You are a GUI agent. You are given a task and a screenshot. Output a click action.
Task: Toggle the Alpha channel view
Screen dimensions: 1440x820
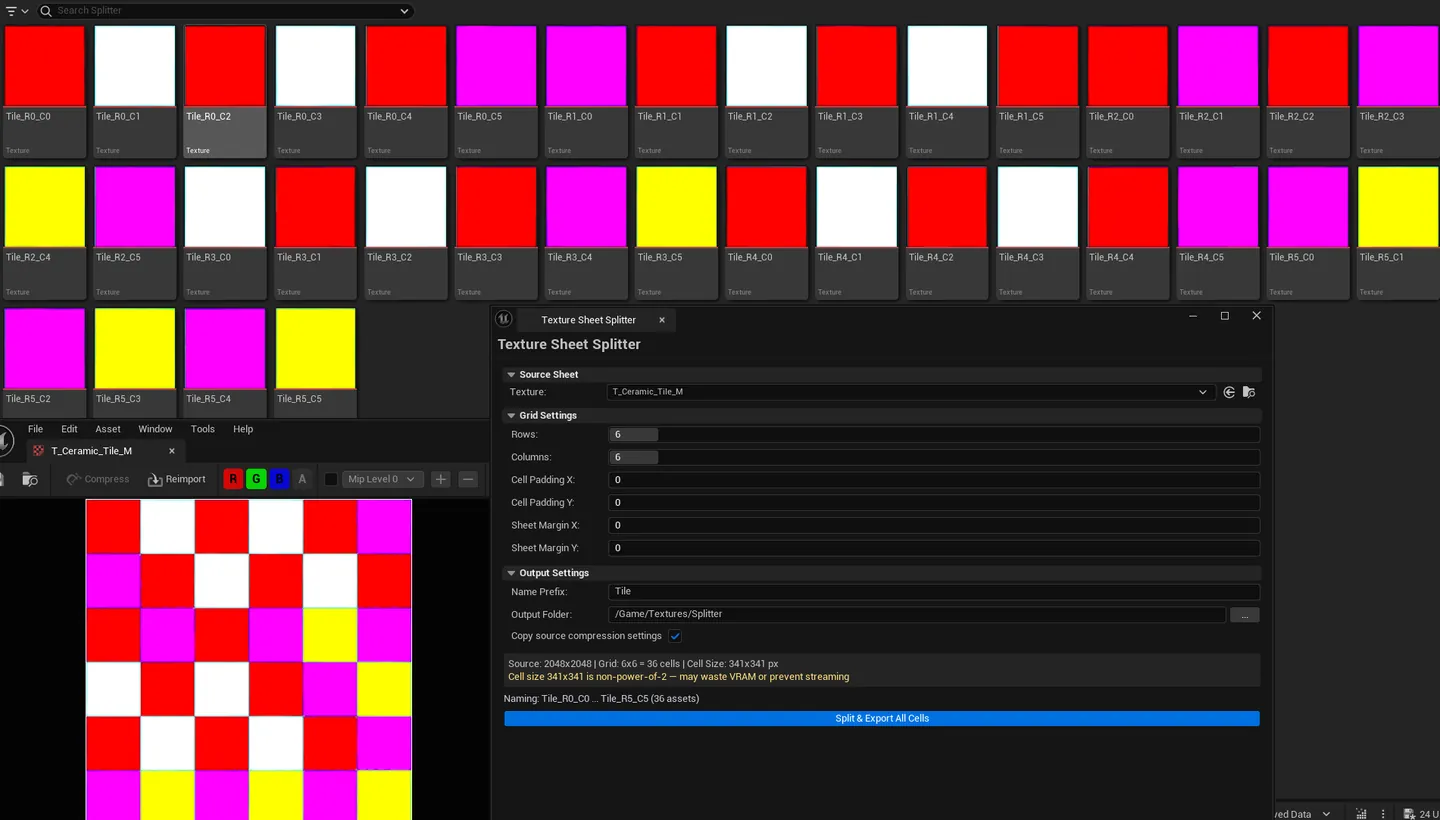pos(302,479)
